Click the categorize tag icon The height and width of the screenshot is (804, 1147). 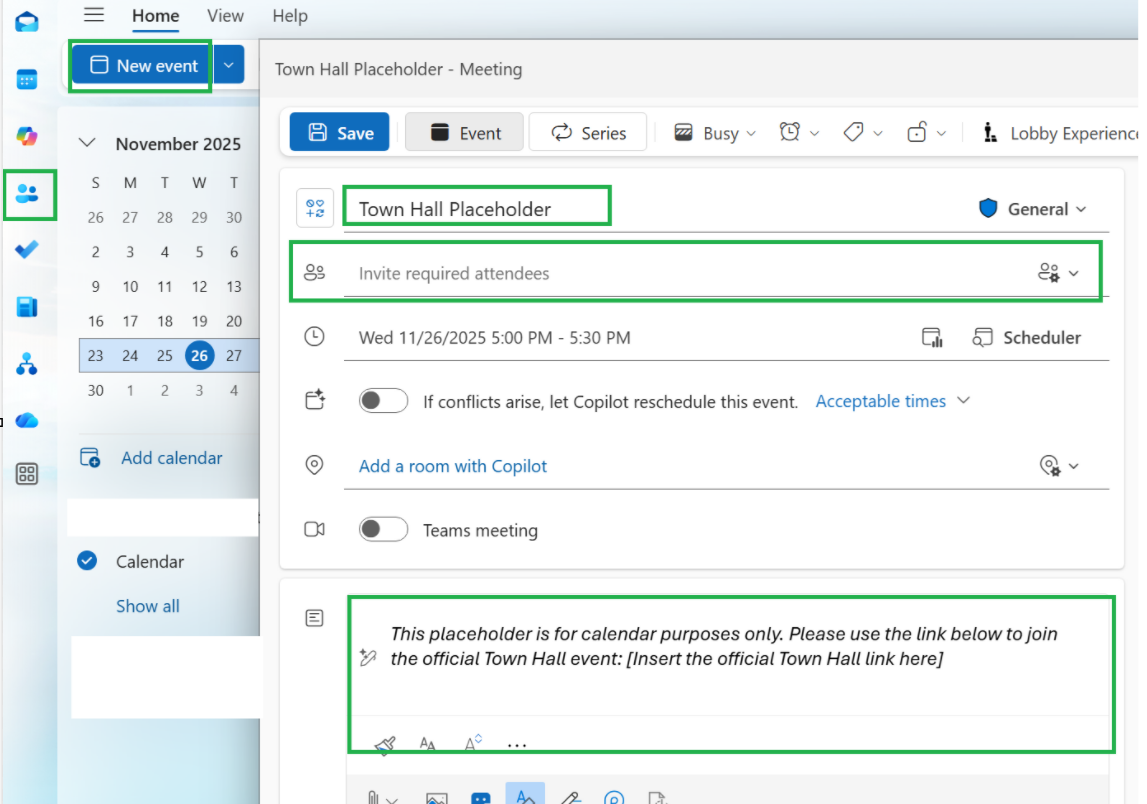coord(853,132)
